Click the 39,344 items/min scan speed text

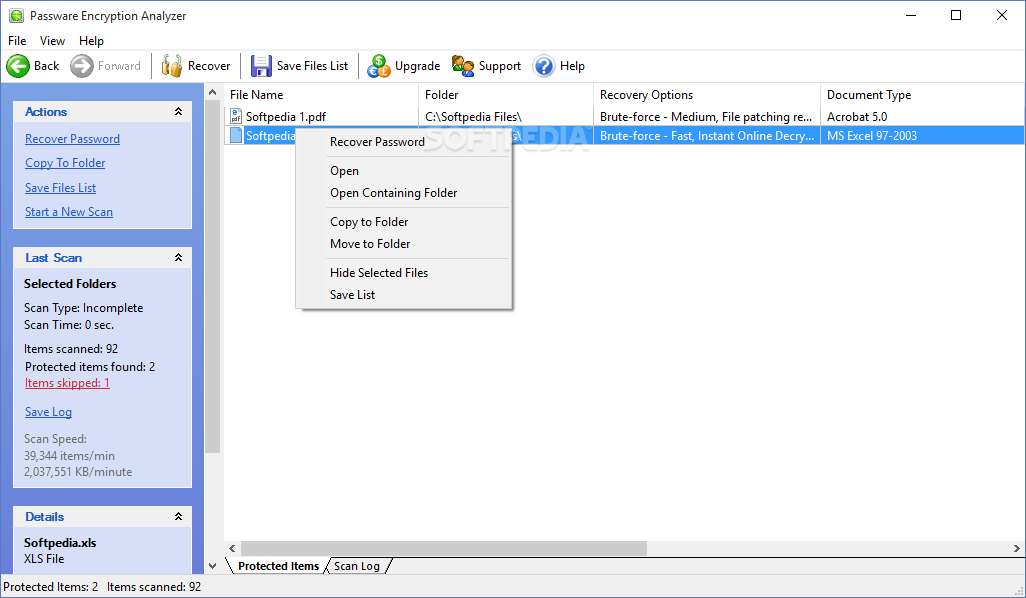click(x=69, y=455)
